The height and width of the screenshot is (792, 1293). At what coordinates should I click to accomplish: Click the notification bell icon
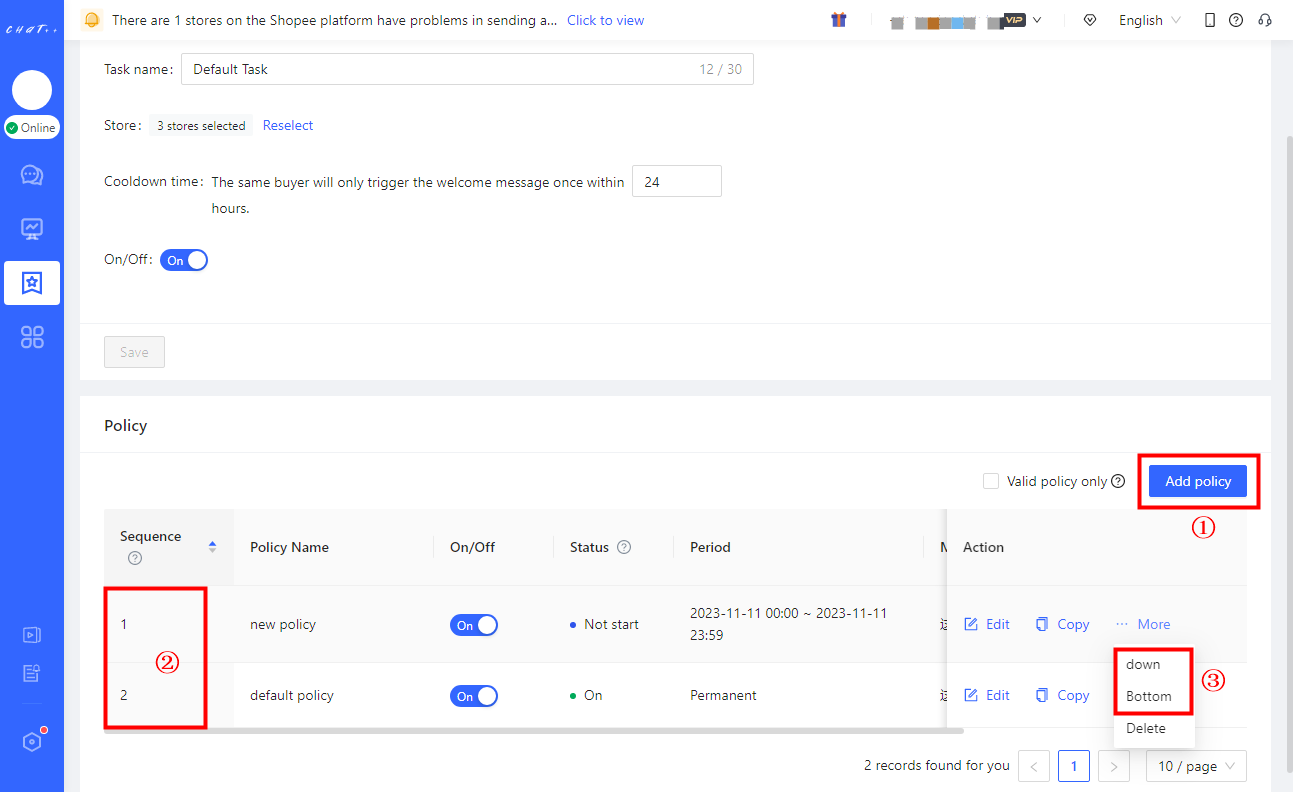(x=92, y=20)
